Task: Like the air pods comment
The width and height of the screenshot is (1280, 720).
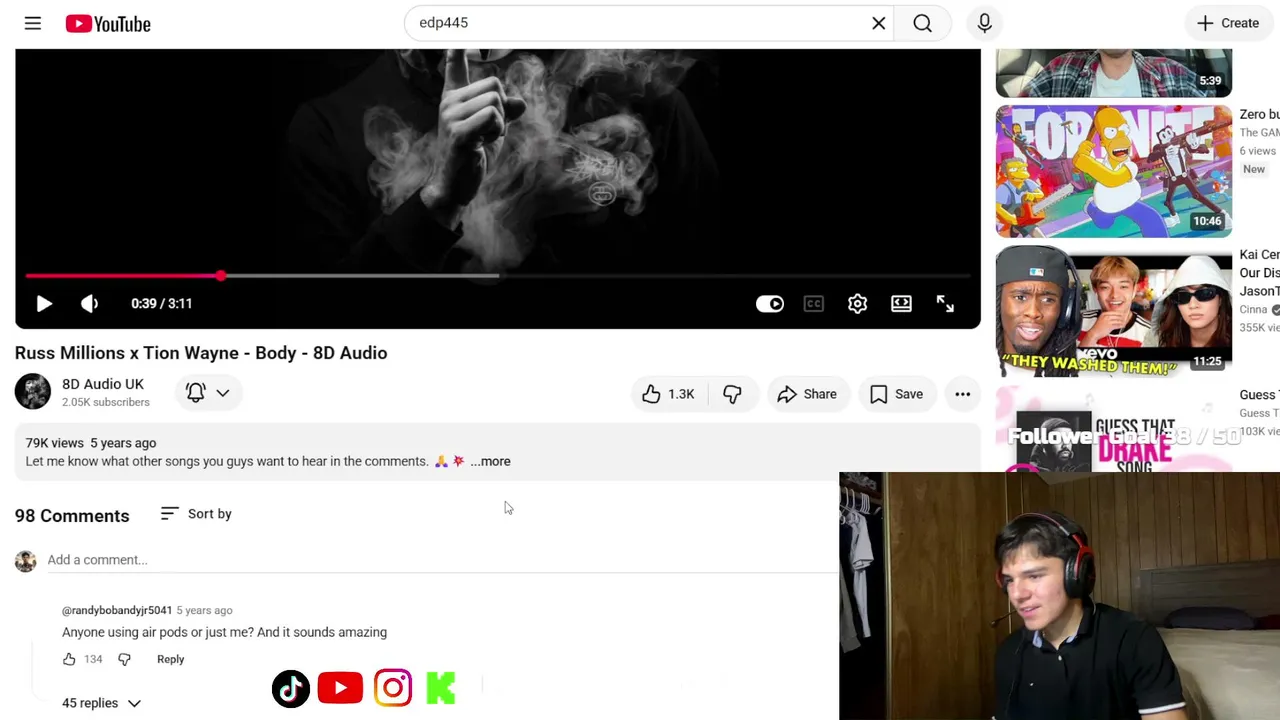Action: (69, 659)
